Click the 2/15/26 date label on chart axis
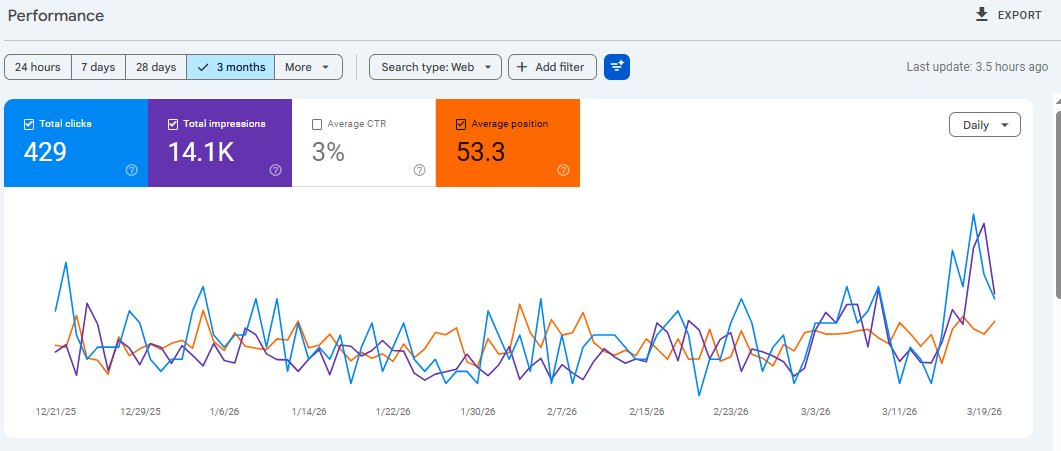This screenshot has height=451, width=1061. [x=646, y=412]
